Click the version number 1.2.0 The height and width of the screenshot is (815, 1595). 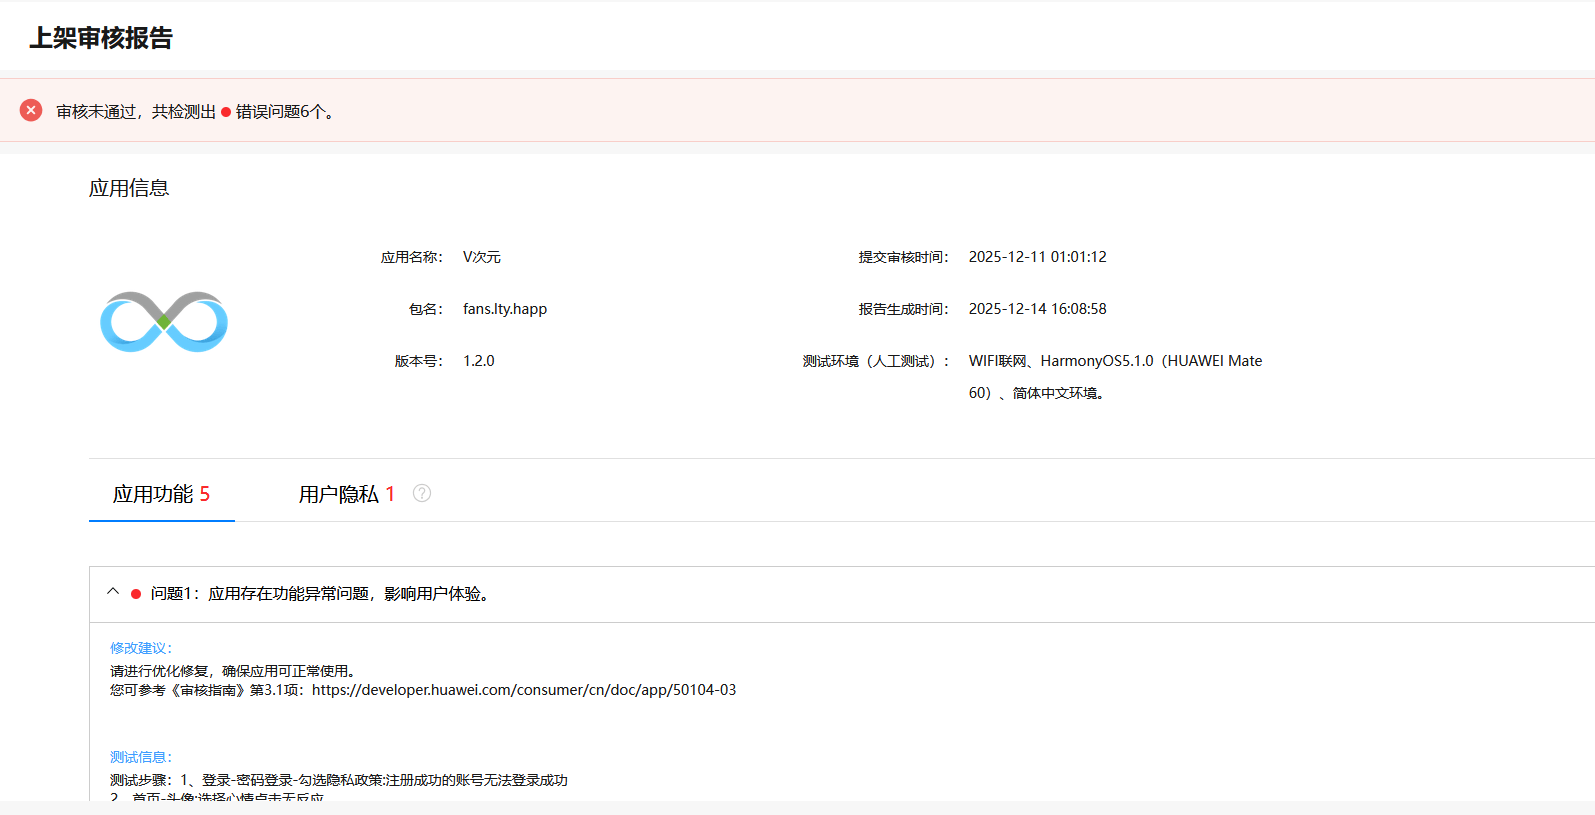click(x=478, y=361)
